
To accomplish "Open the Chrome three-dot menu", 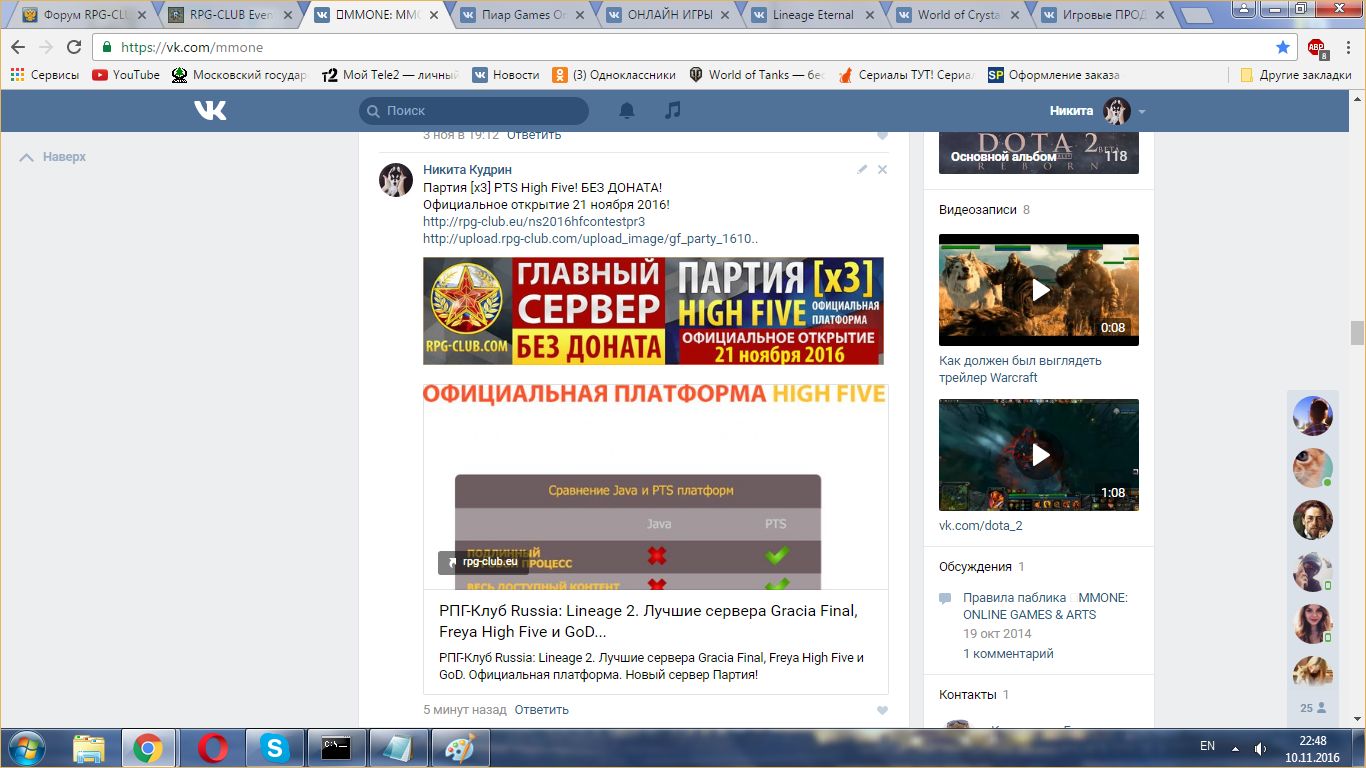I will click(x=1348, y=47).
